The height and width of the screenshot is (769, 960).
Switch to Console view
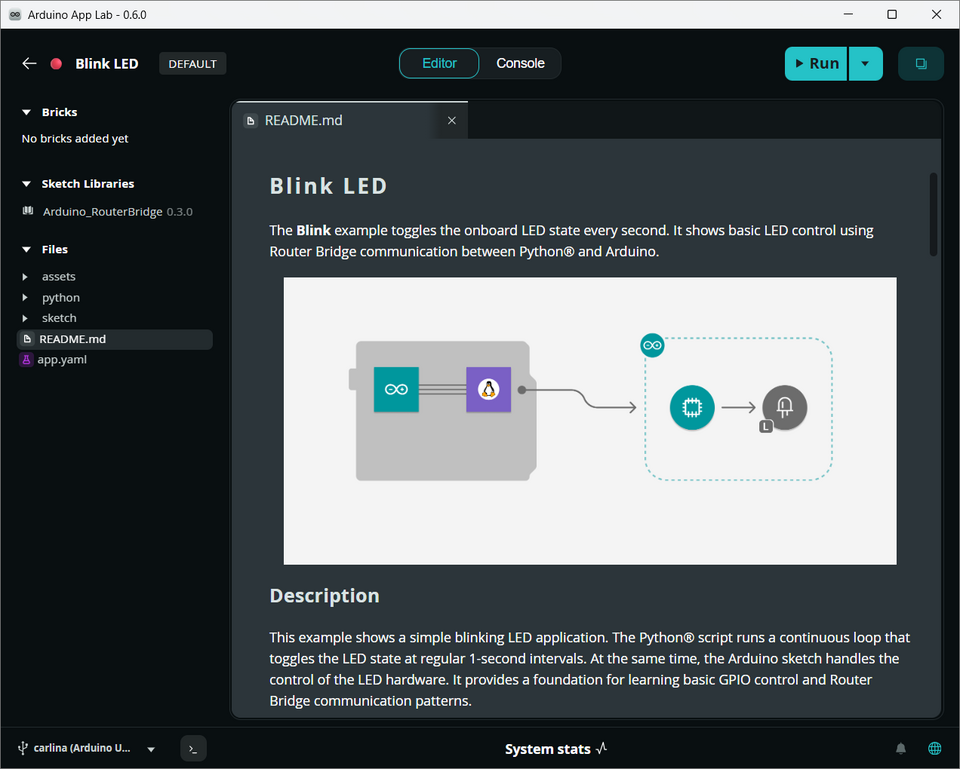[x=520, y=64]
